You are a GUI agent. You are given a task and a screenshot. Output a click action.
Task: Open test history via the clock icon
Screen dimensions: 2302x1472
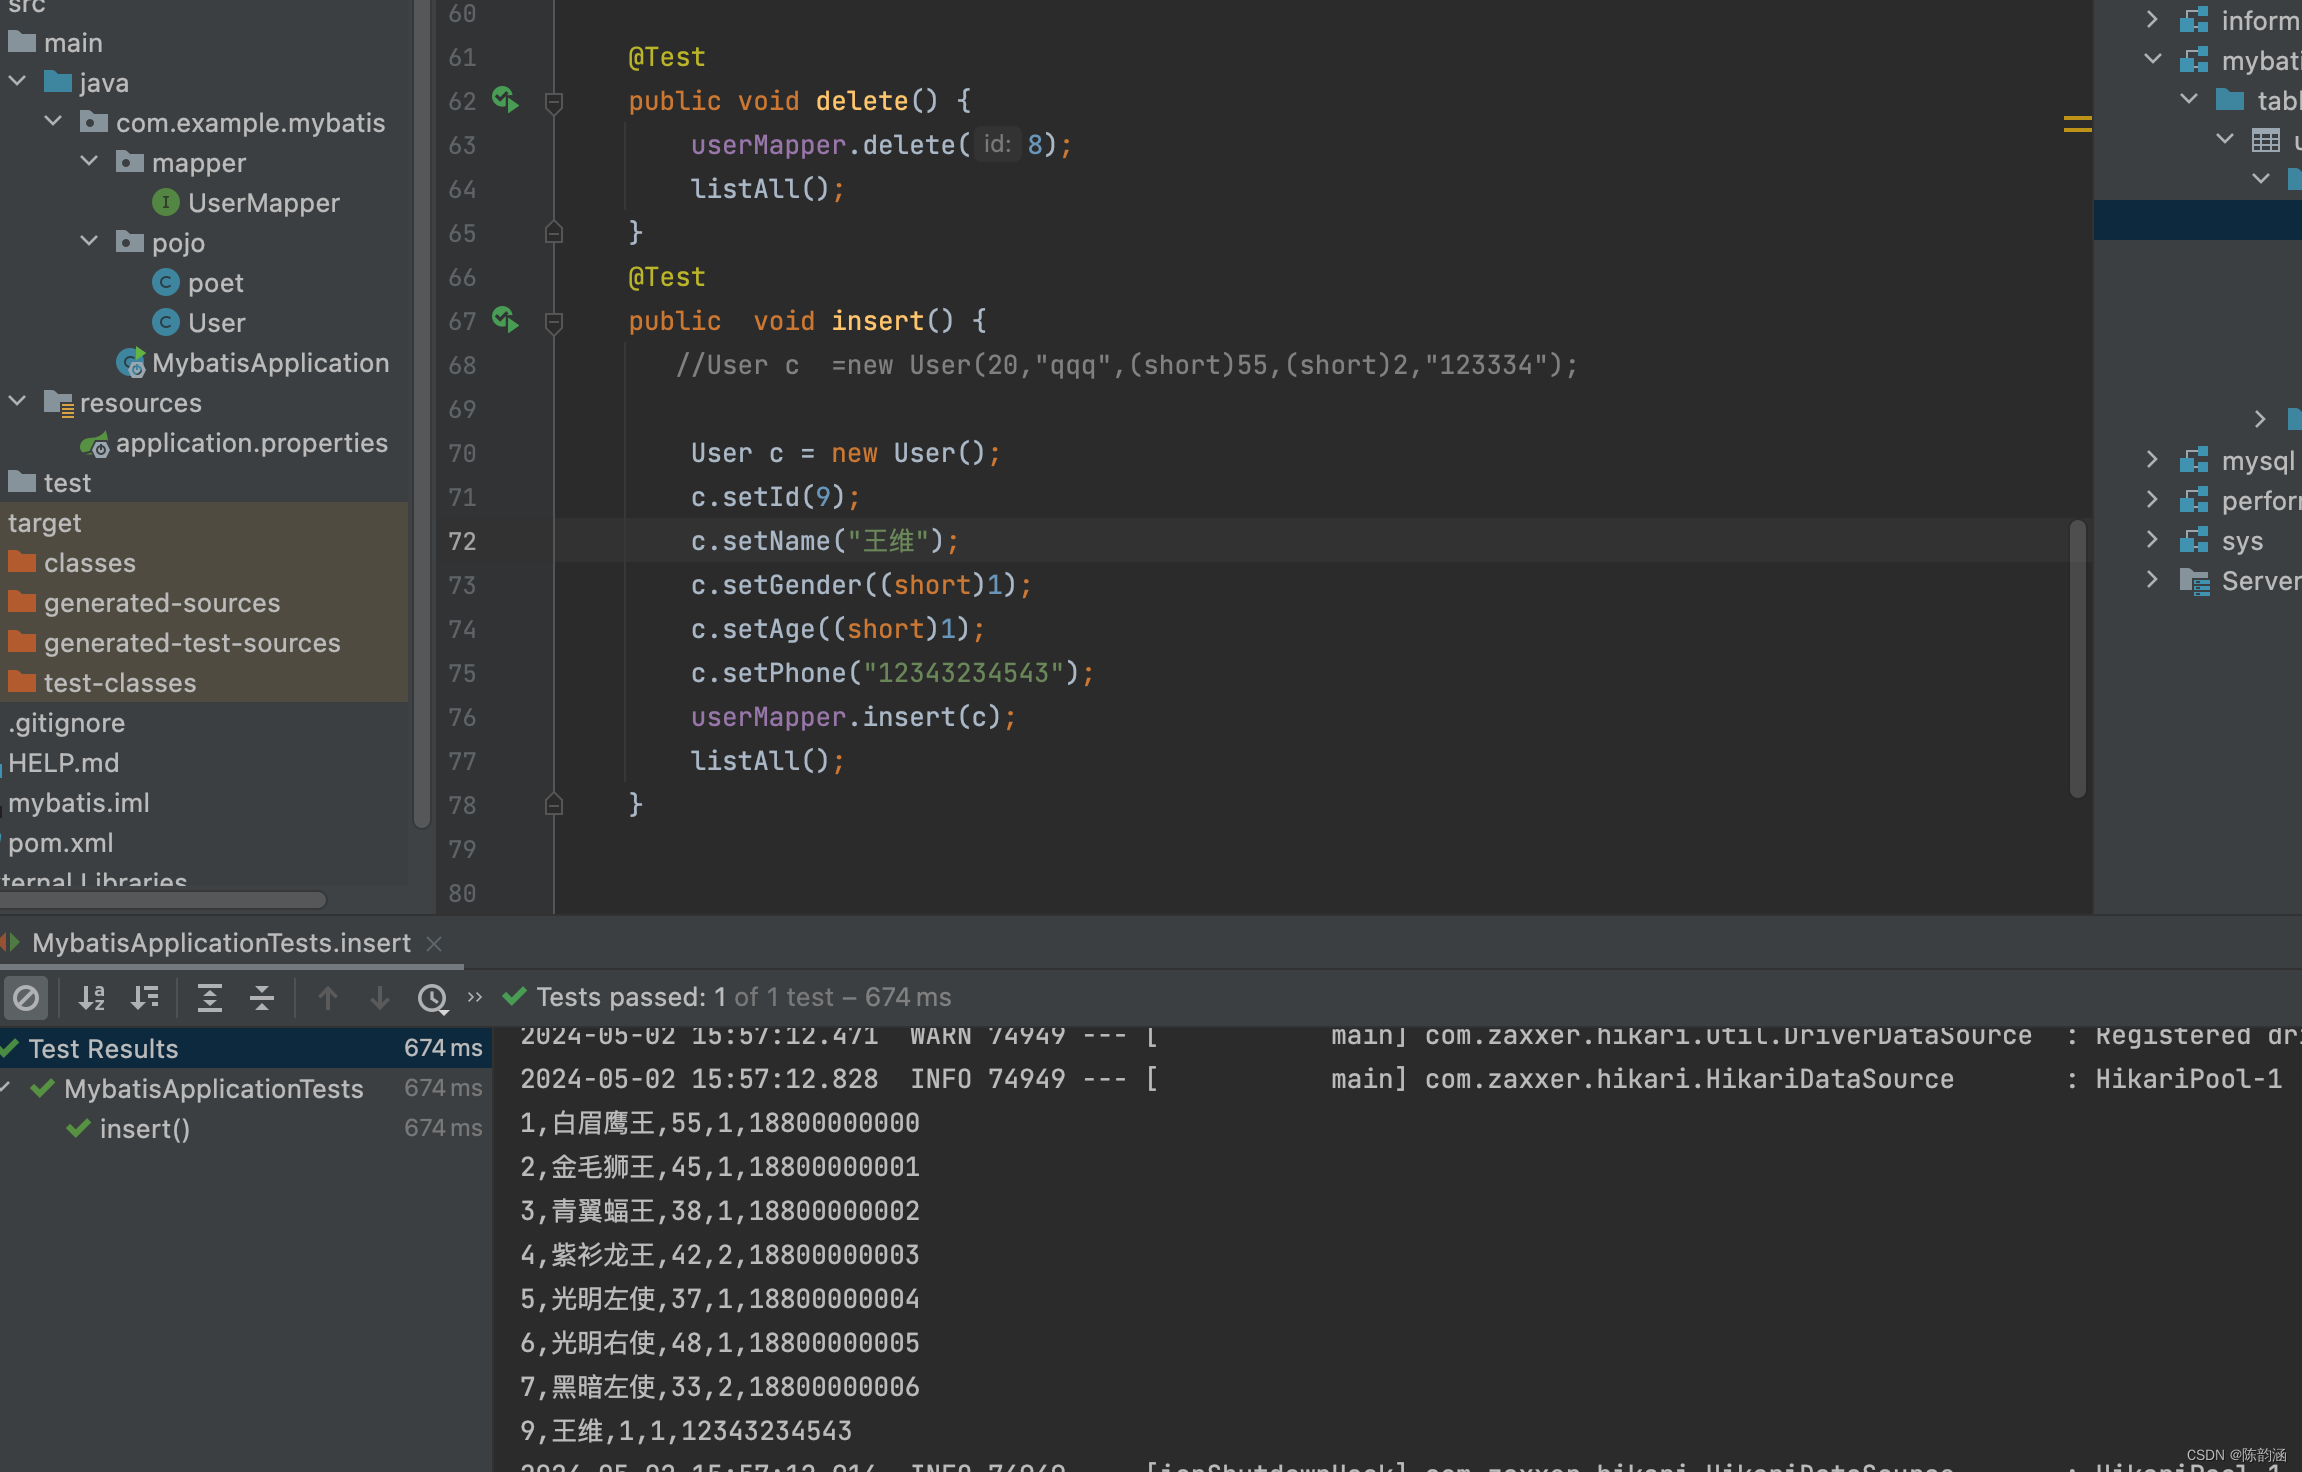(433, 997)
